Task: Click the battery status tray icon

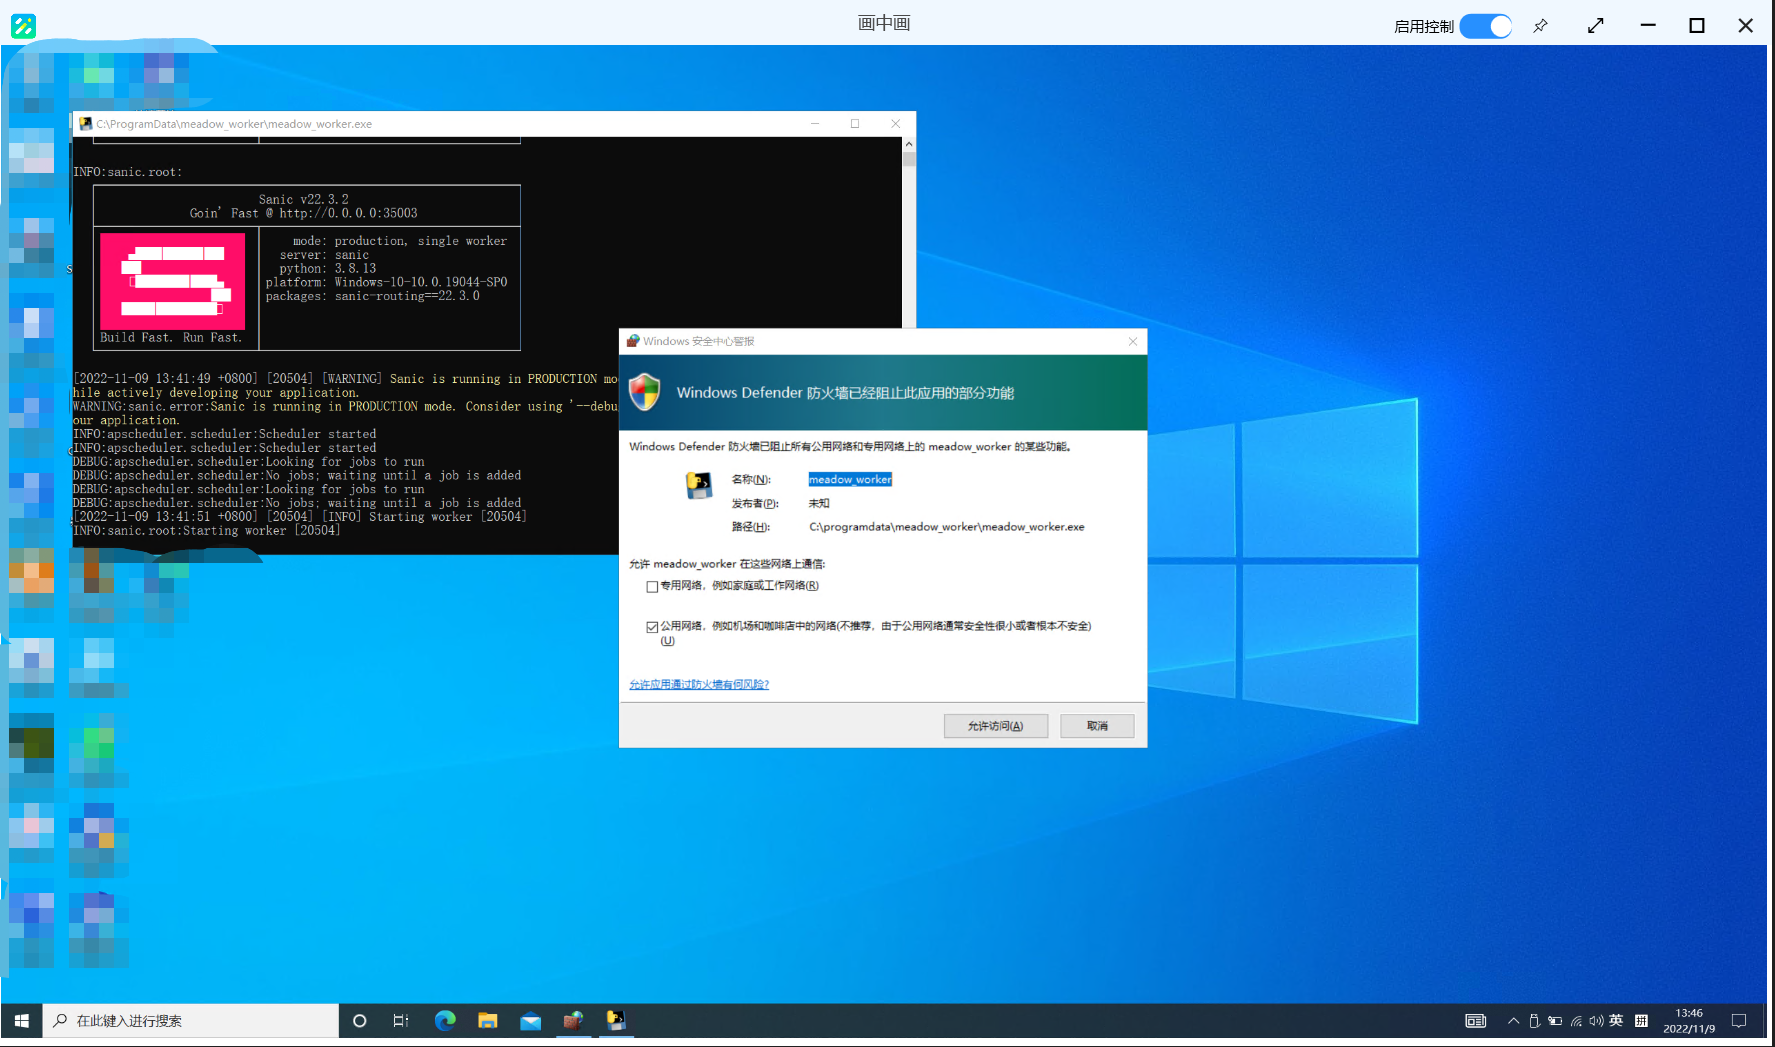Action: pyautogui.click(x=1555, y=1021)
